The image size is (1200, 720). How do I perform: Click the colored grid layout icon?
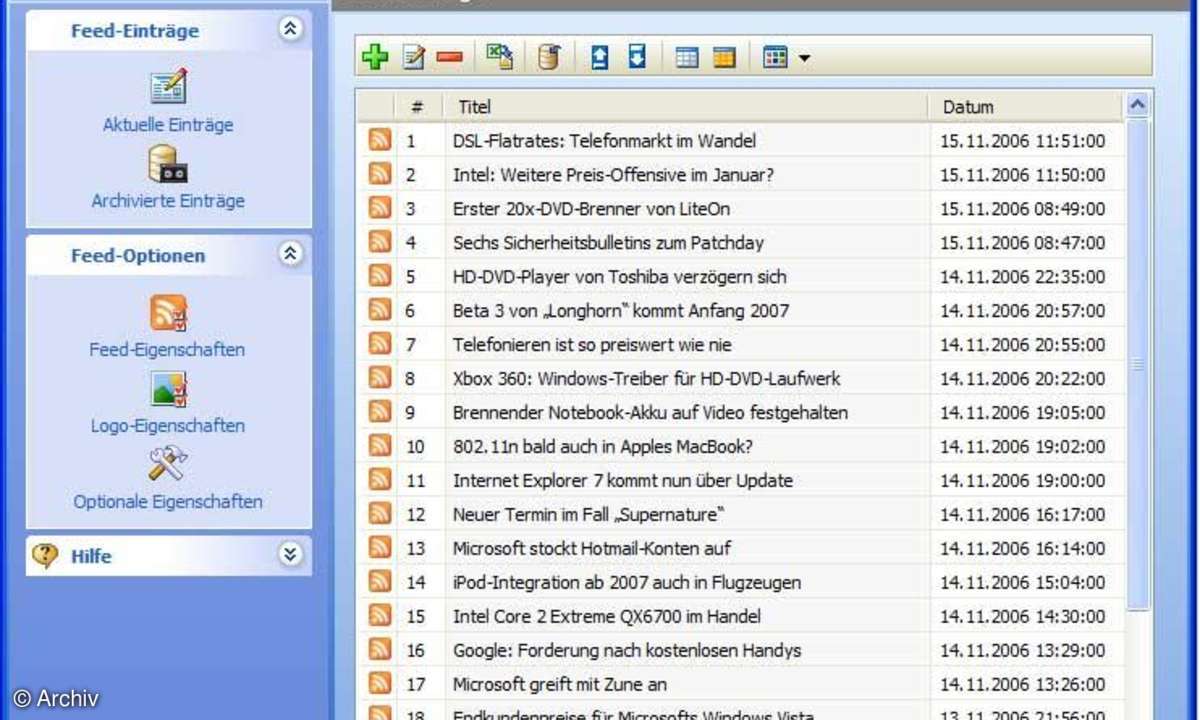[775, 58]
